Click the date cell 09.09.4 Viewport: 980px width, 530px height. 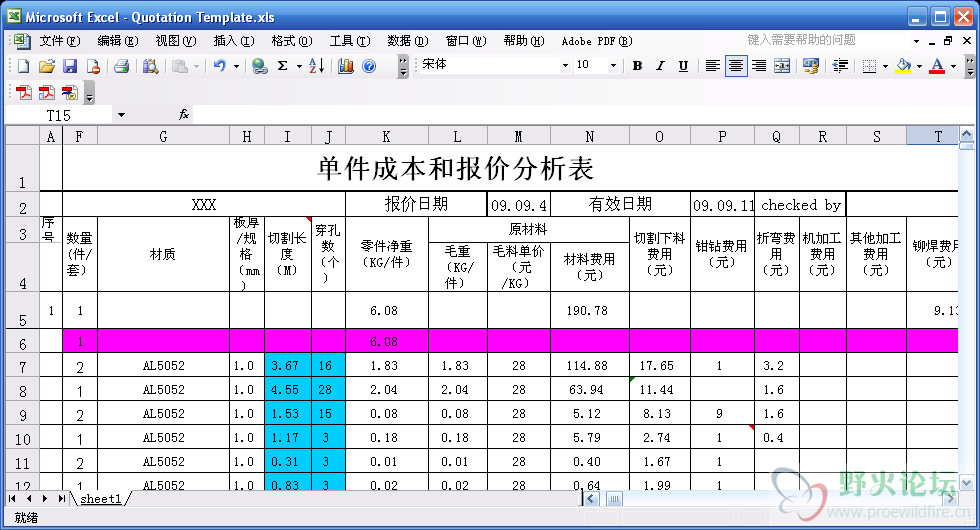coord(518,205)
